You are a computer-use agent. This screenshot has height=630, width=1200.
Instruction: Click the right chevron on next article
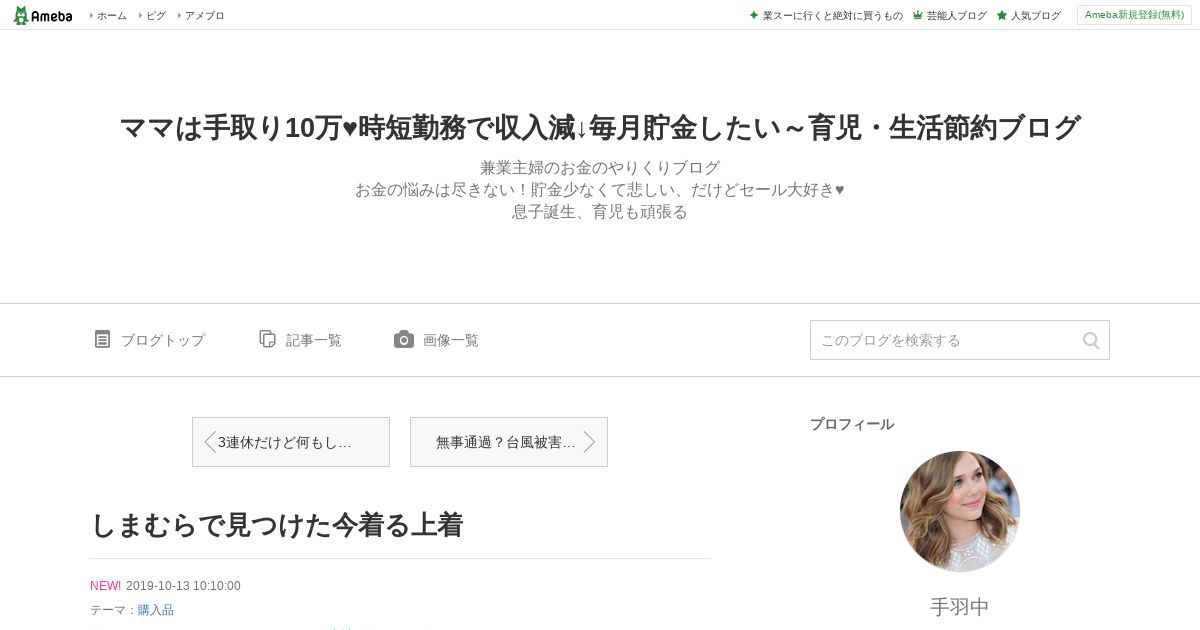(590, 442)
